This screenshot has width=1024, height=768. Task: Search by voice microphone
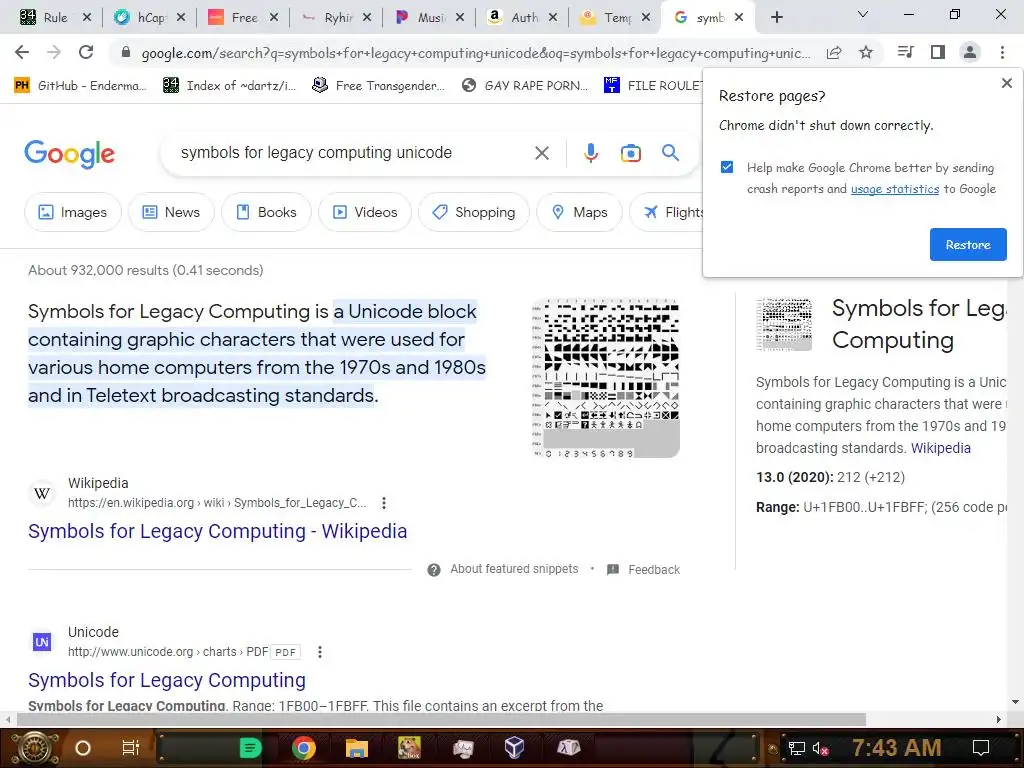coord(590,153)
